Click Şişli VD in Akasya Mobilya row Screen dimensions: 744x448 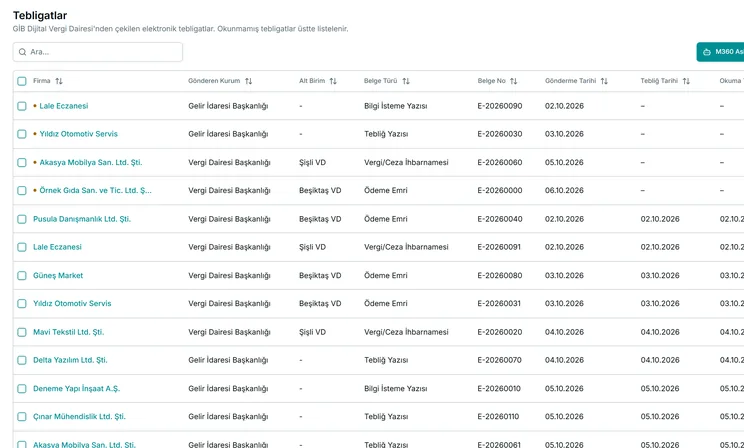pyautogui.click(x=312, y=162)
